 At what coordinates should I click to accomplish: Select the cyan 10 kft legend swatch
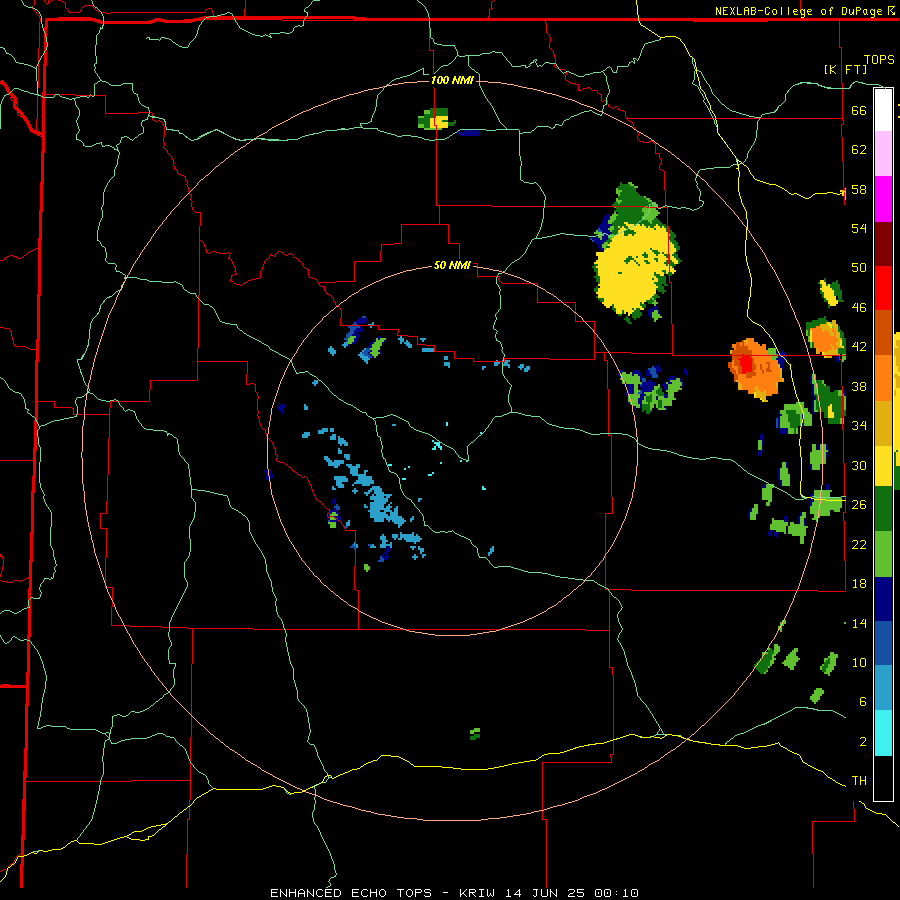883,733
